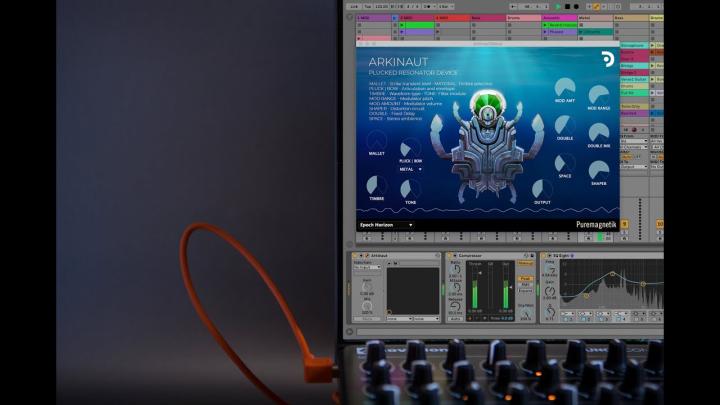Click the EQ Eight Gain knob
The width and height of the screenshot is (720, 405).
click(550, 291)
